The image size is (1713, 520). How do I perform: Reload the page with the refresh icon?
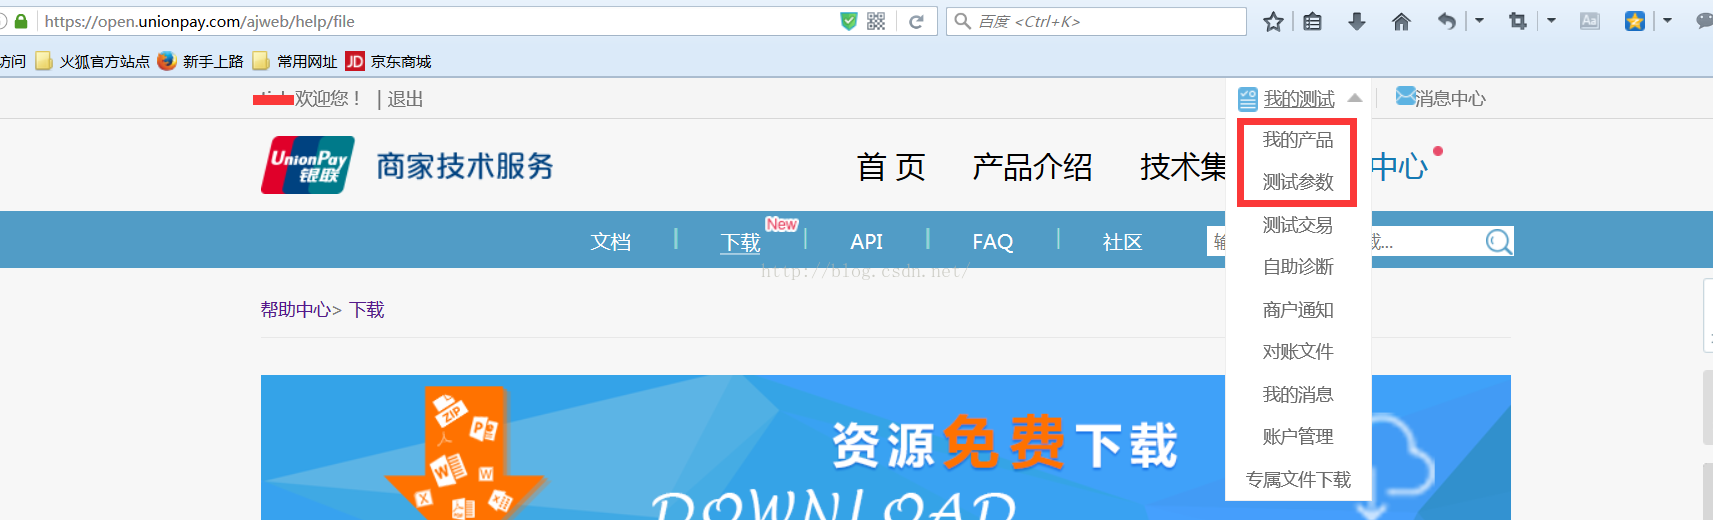[x=916, y=21]
